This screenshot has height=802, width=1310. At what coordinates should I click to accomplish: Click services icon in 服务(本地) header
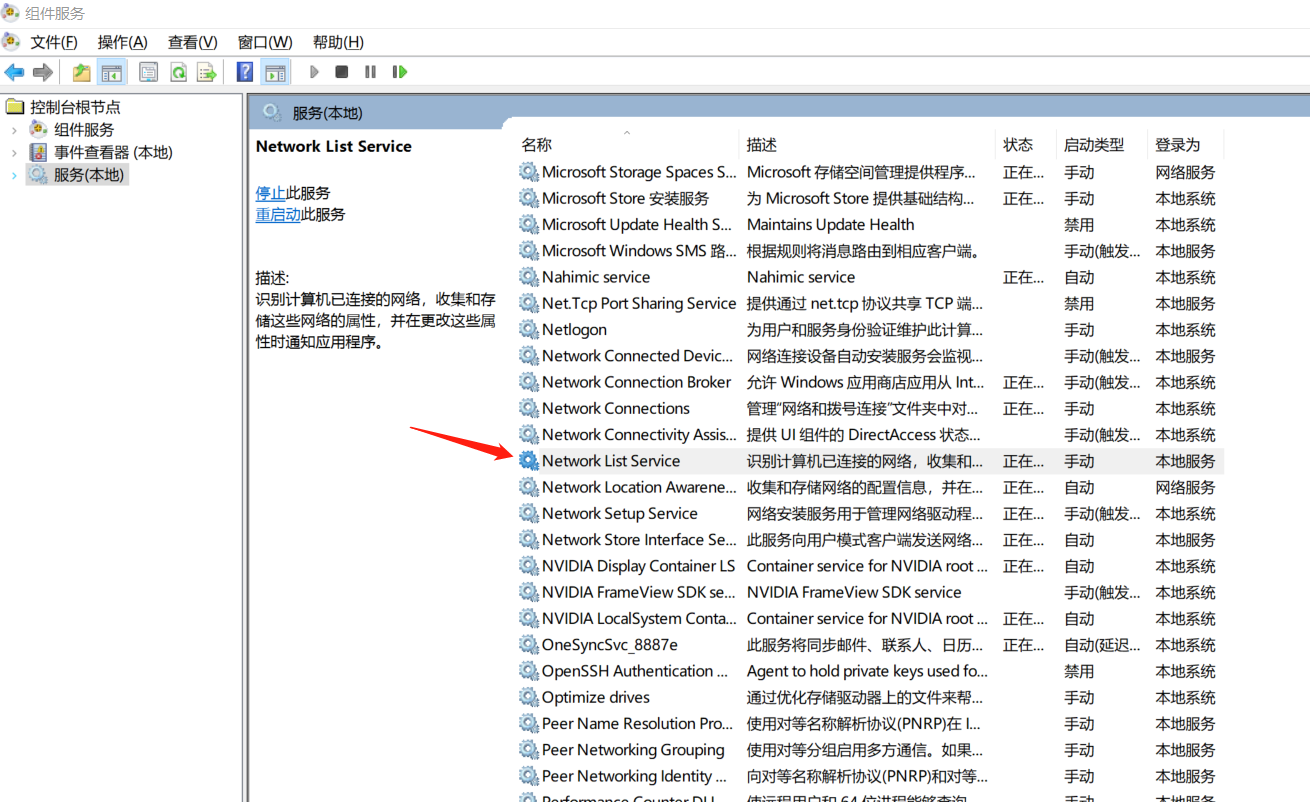coord(271,112)
